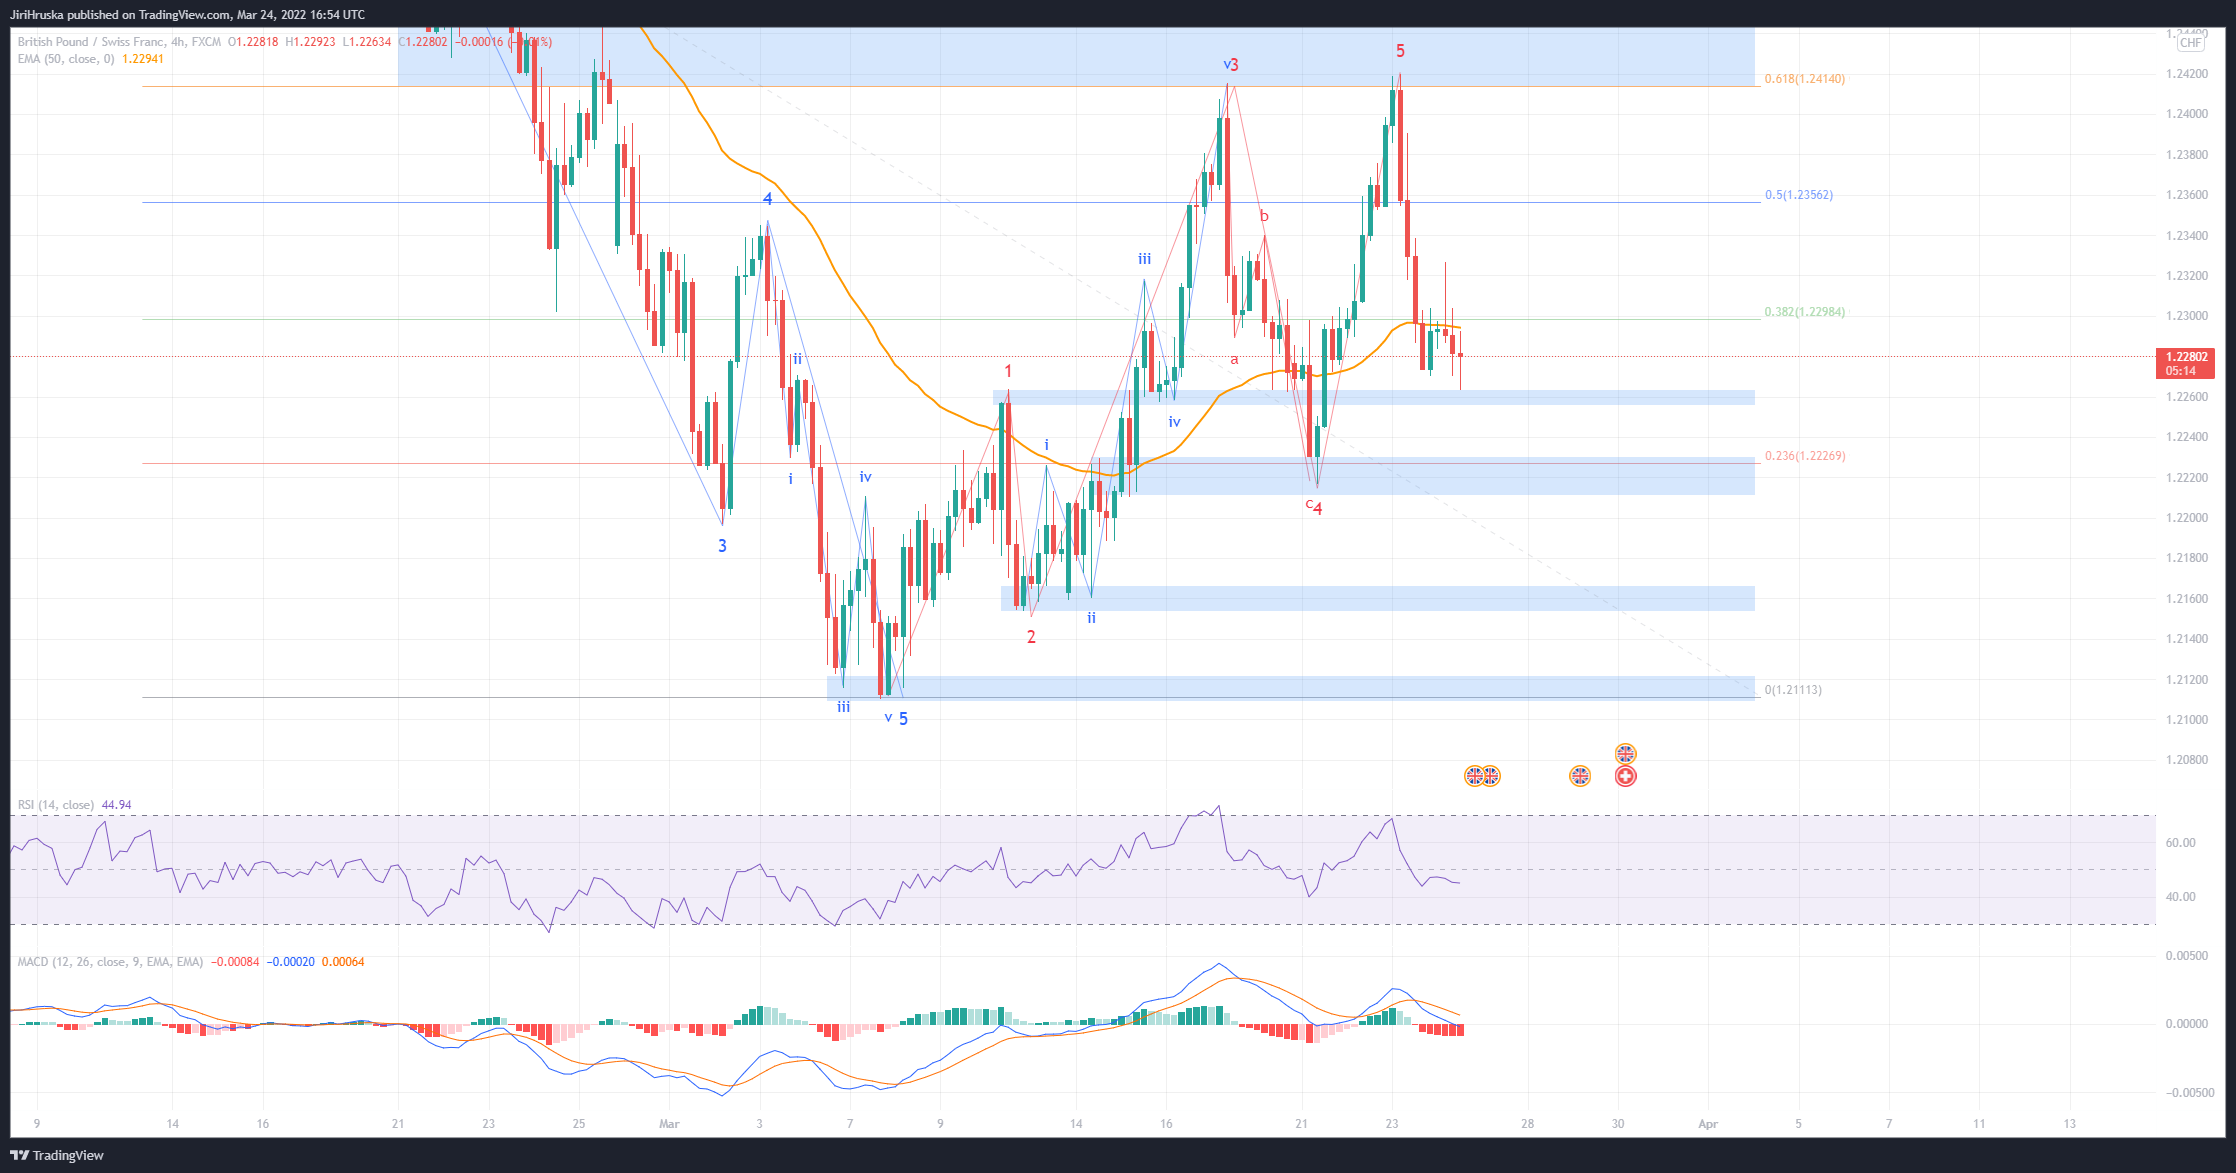Select the MACD (12, 26, close, 9) legend
2236x1173 pixels.
pos(110,962)
